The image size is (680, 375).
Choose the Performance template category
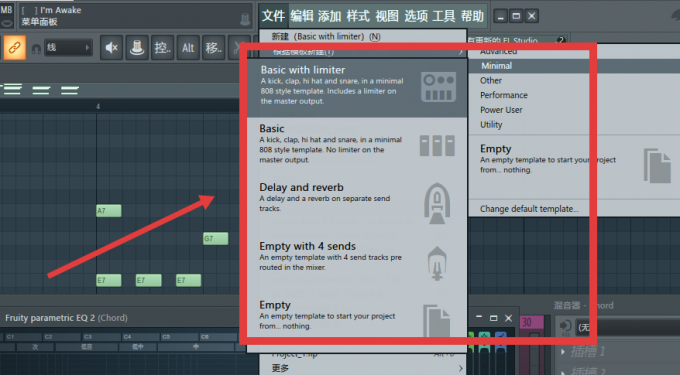click(503, 95)
